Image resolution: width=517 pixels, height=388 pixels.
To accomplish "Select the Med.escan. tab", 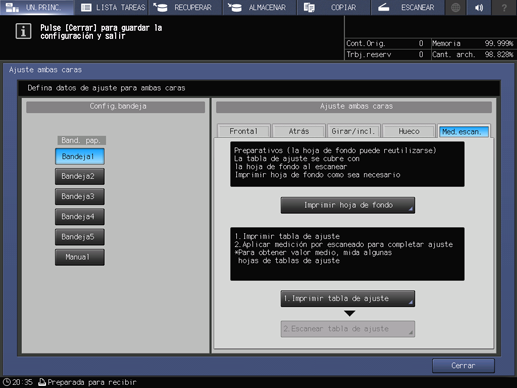I will click(464, 131).
